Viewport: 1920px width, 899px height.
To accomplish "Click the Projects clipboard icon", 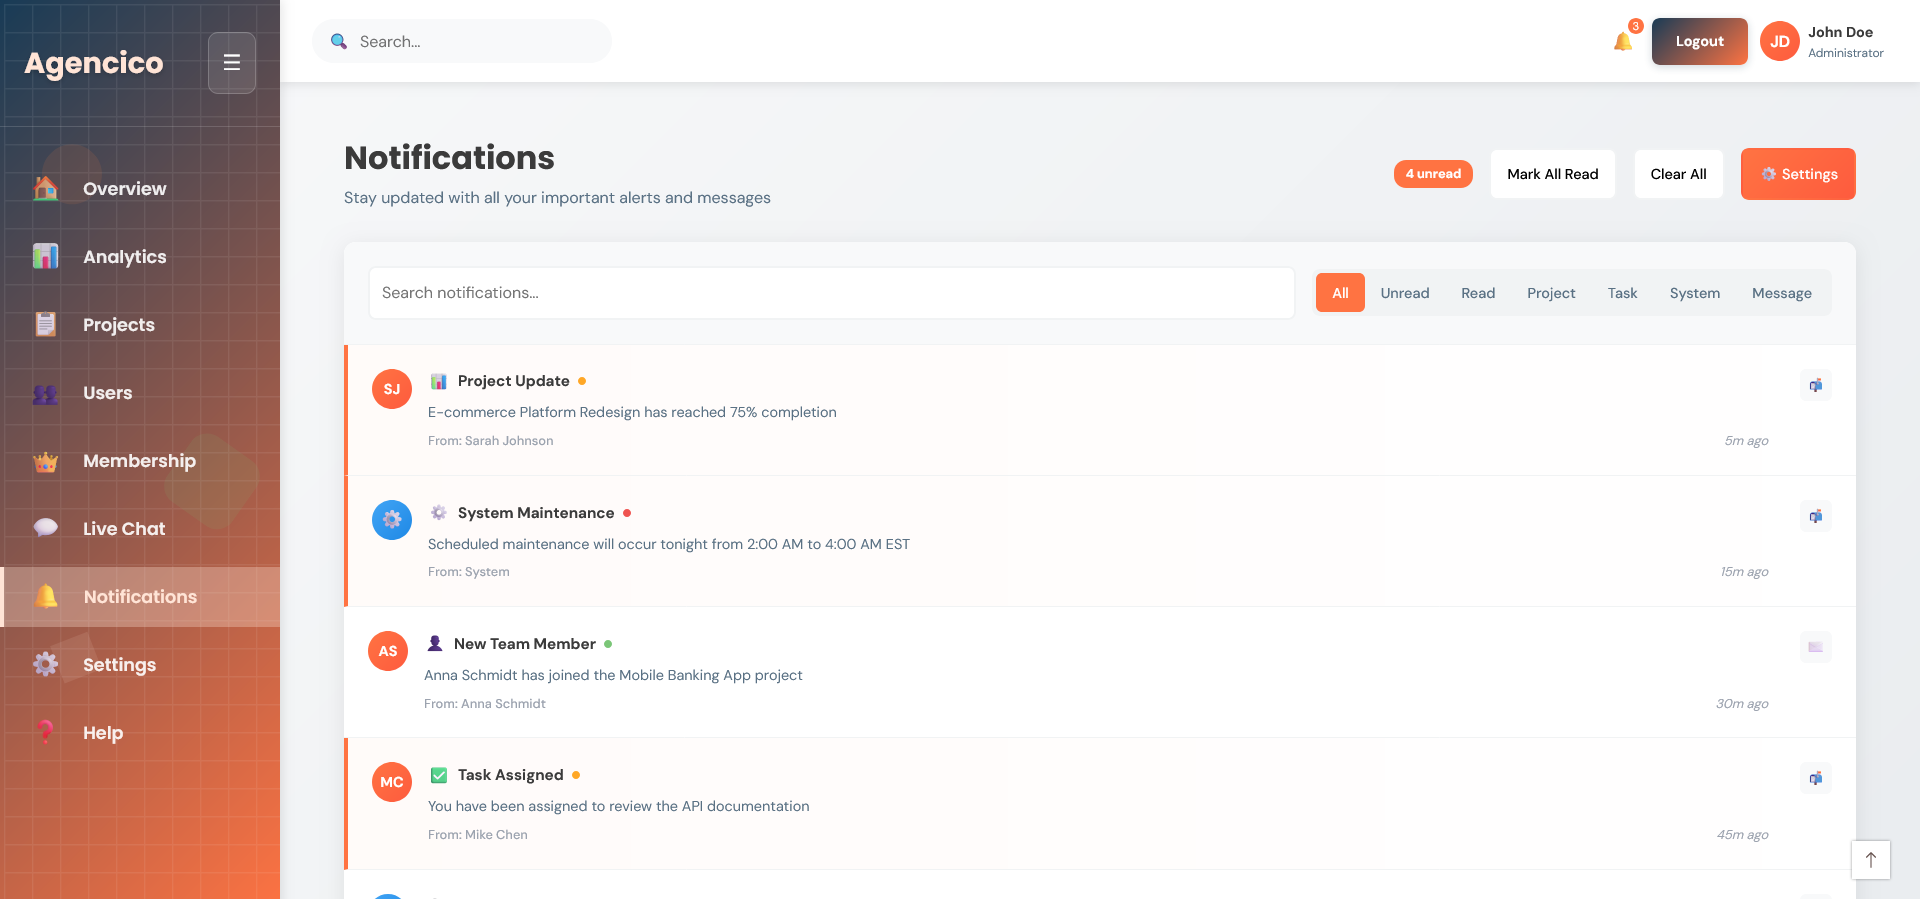I will coord(46,324).
